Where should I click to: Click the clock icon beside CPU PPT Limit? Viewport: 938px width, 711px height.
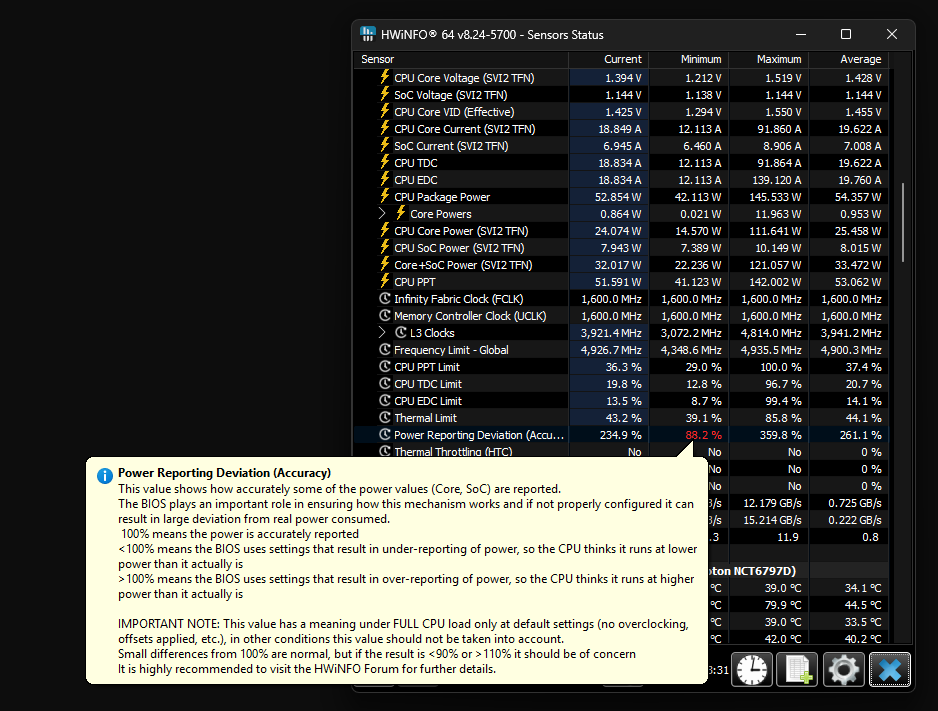(x=385, y=367)
